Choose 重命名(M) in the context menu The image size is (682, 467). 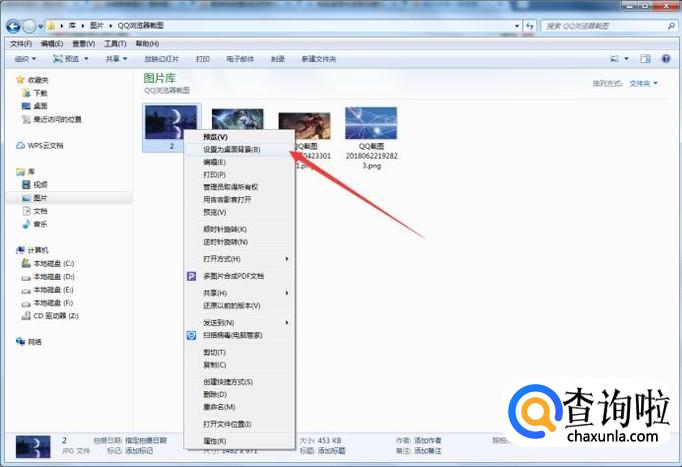coord(238,407)
